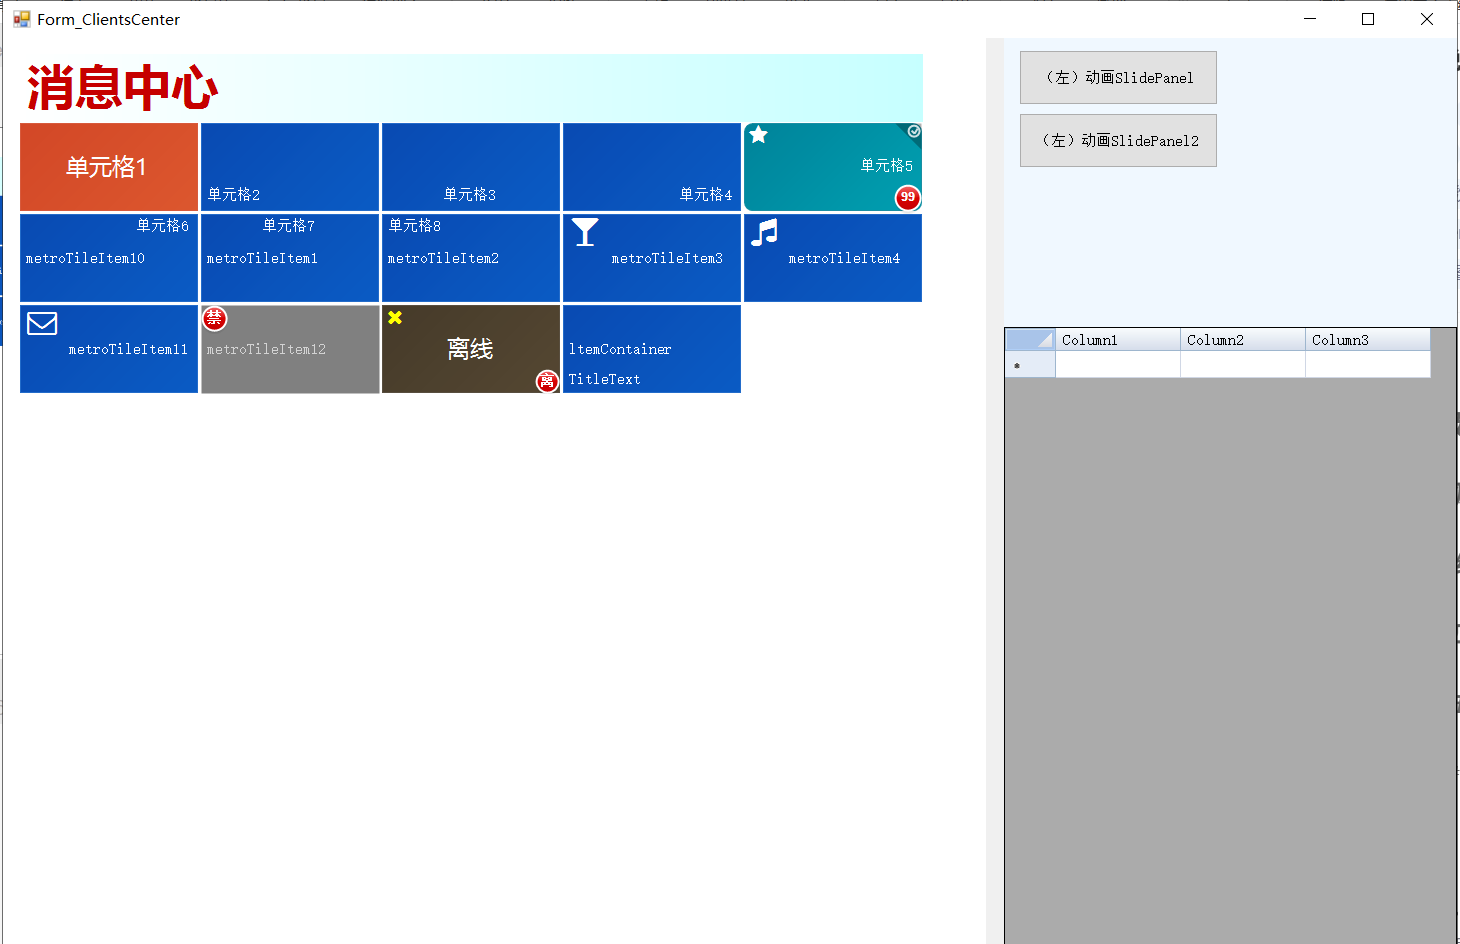1460x944 pixels.
Task: Click the yellow X on the 离线 tile
Action: tap(395, 317)
